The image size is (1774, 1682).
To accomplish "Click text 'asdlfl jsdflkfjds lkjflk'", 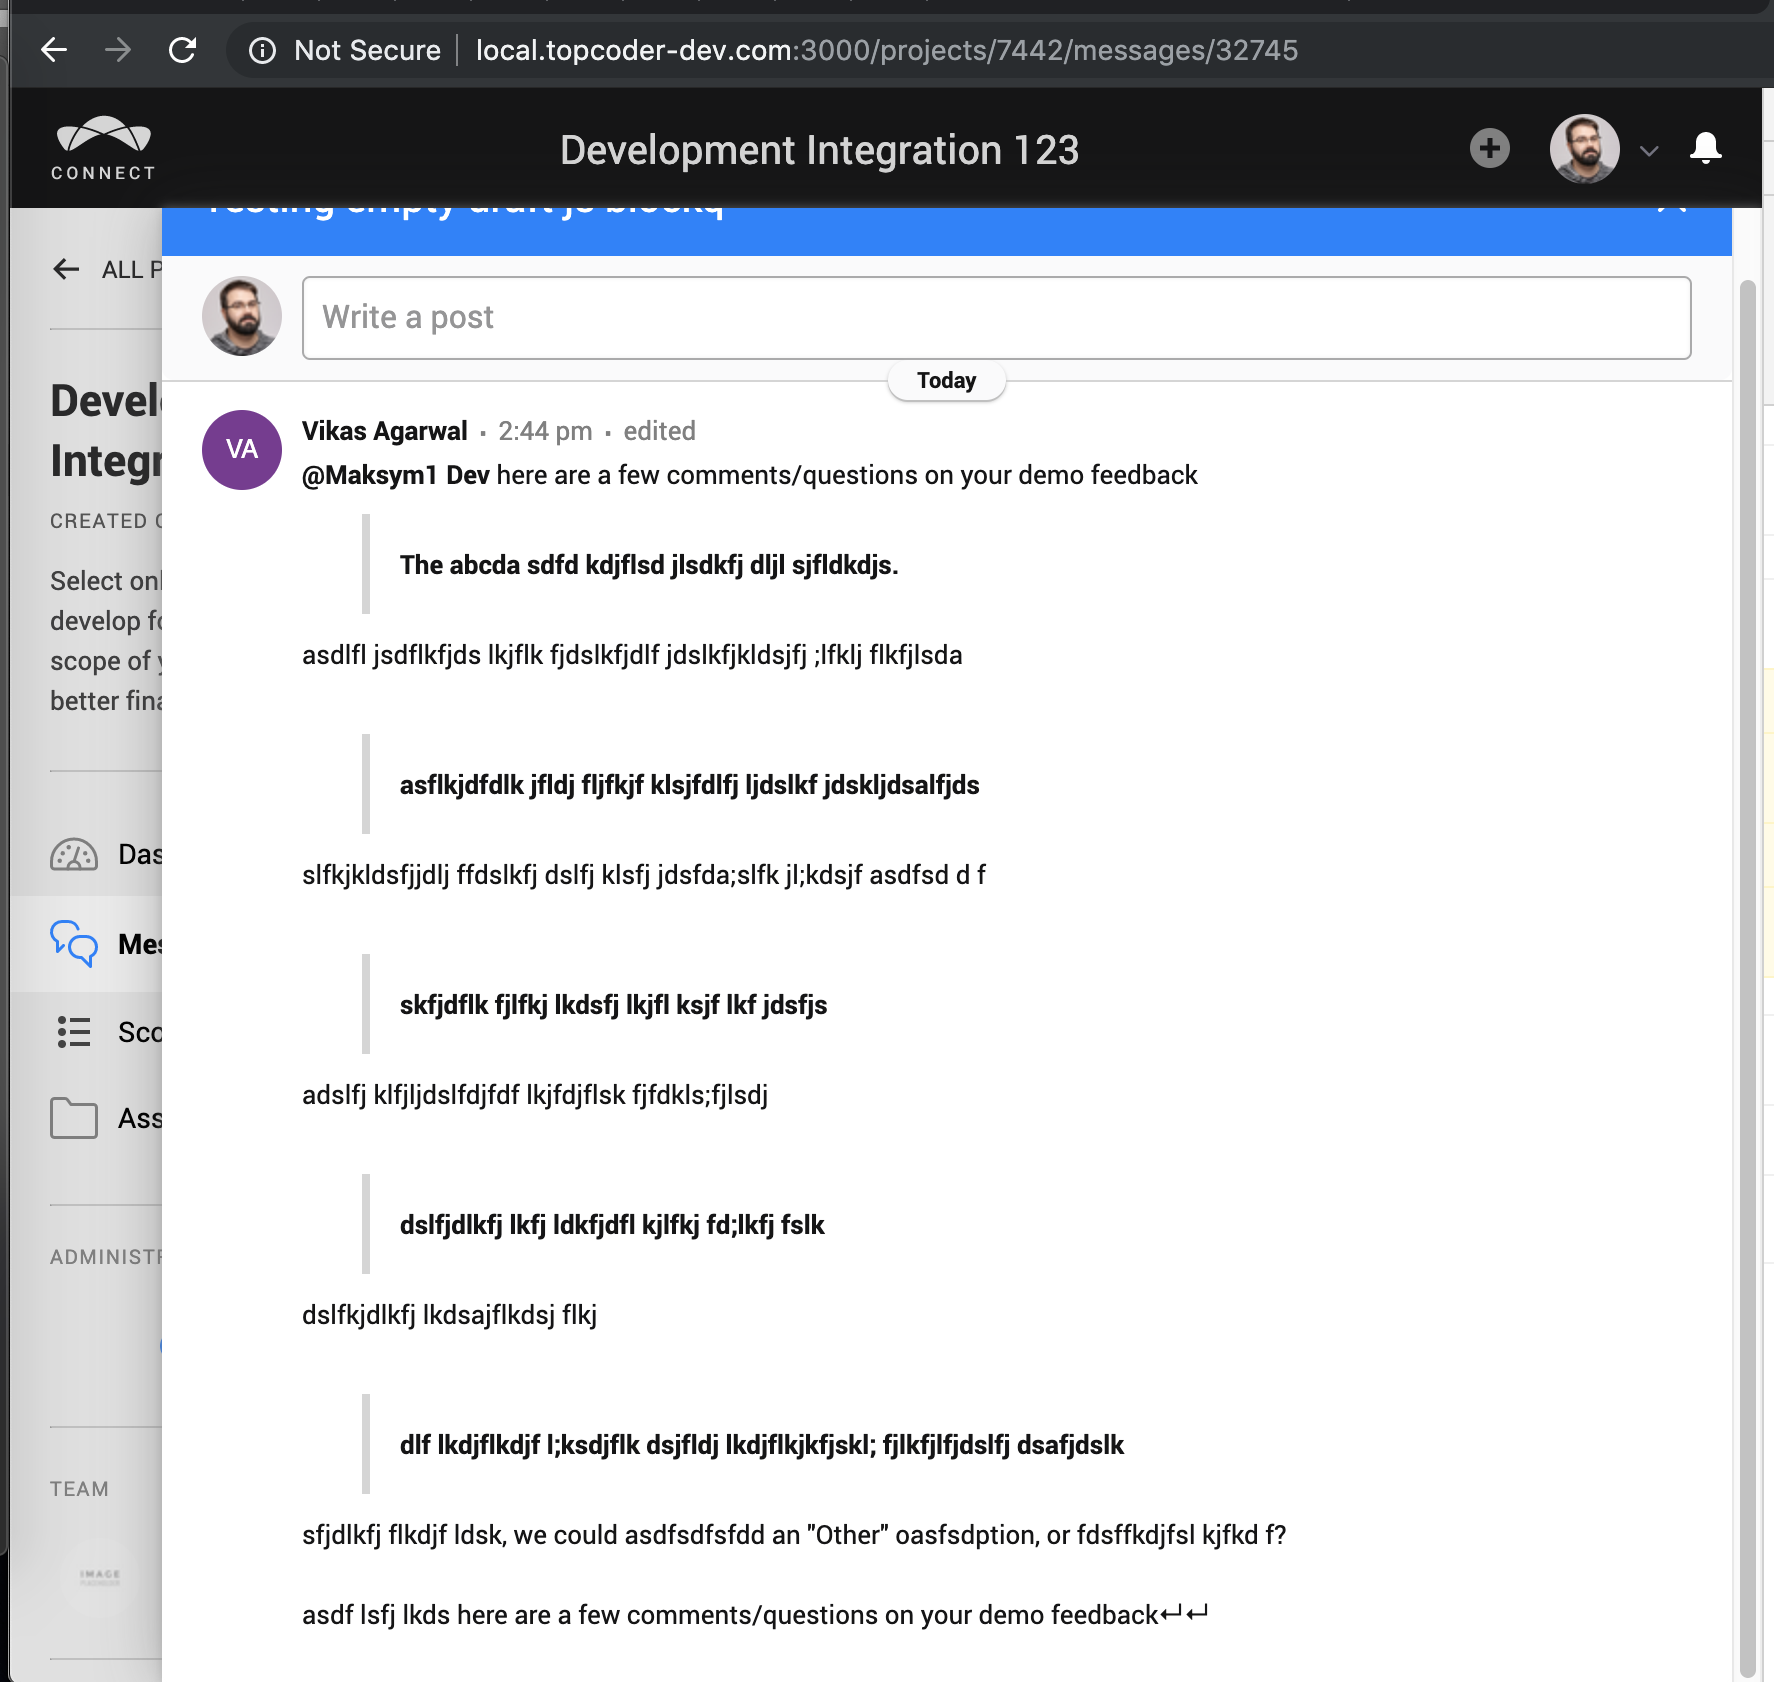I will point(632,655).
